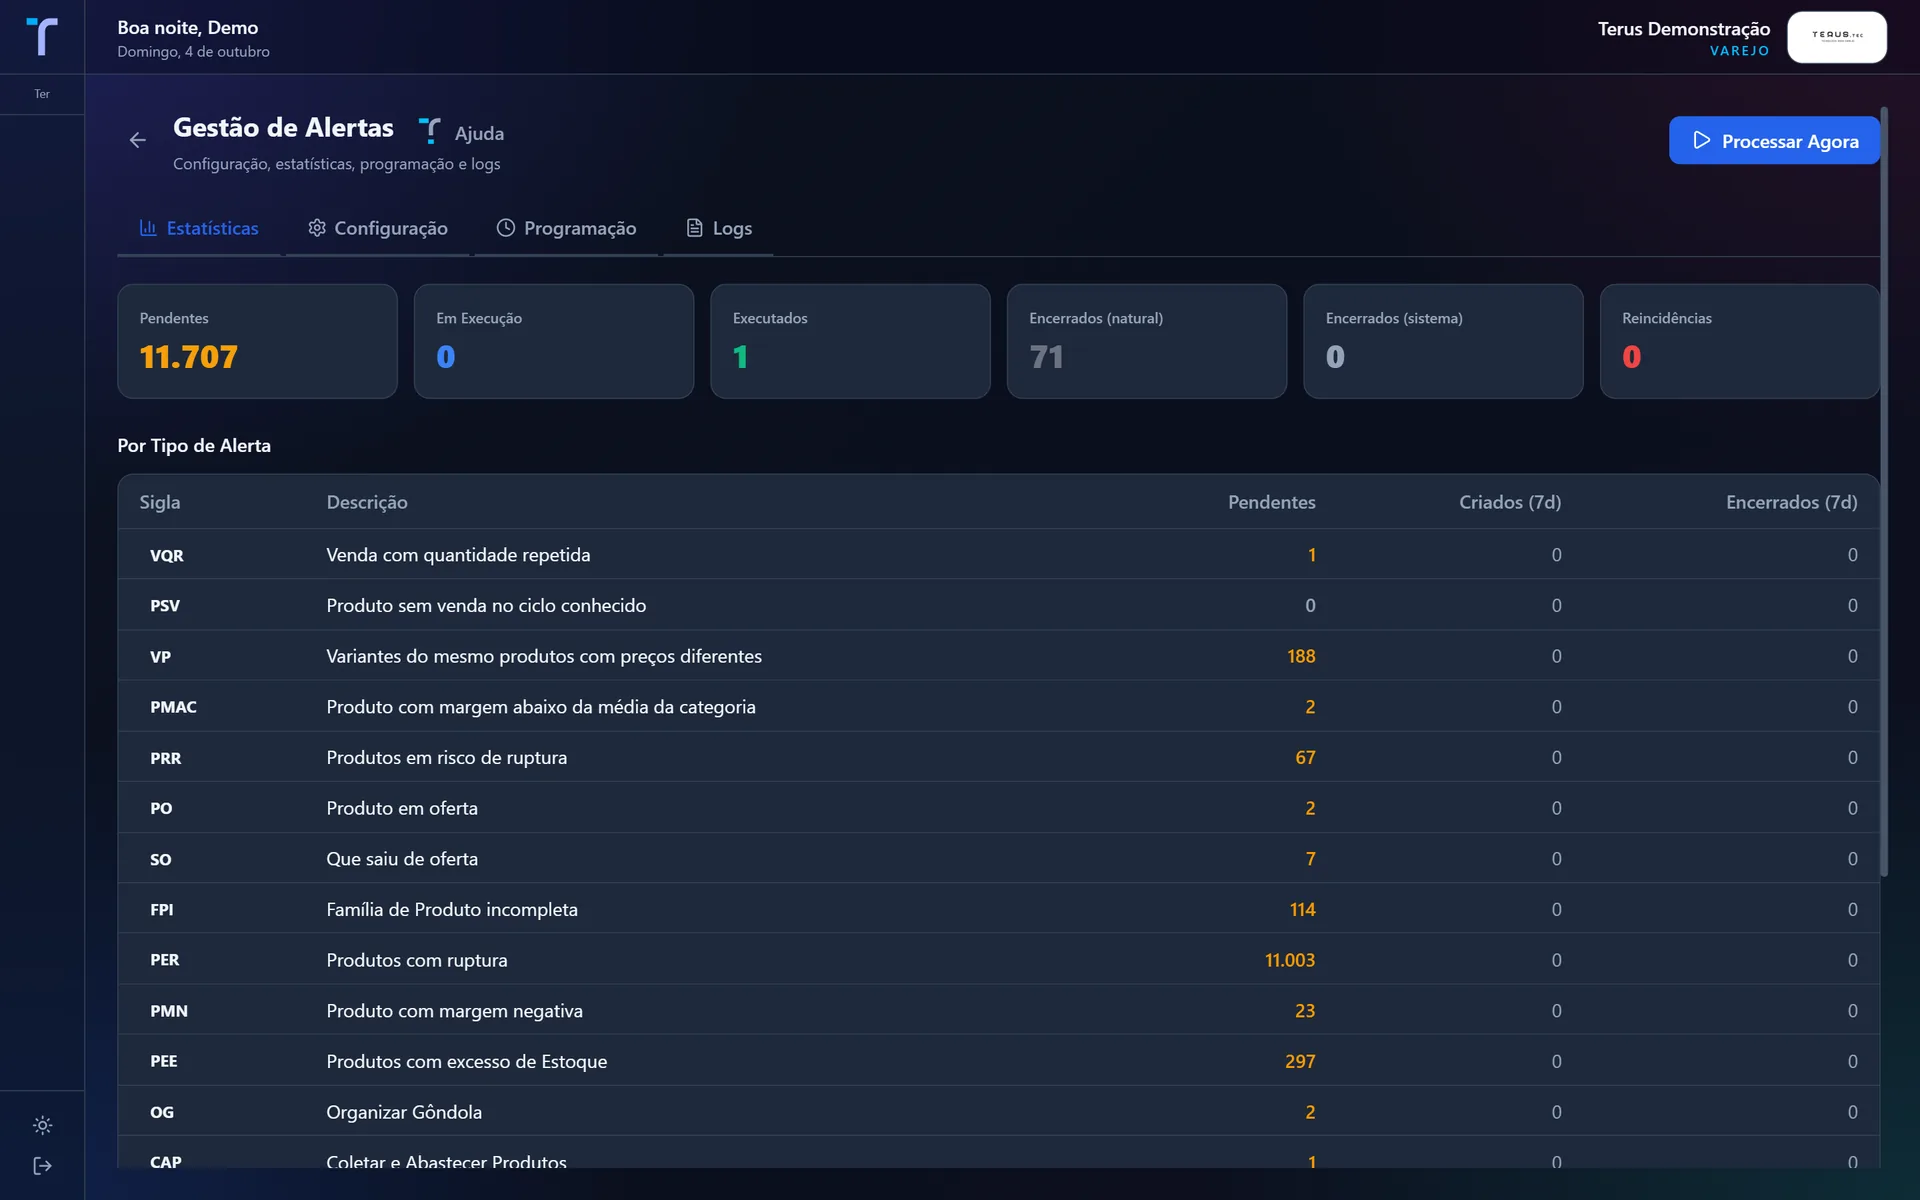
Task: Switch to the Configuração tab
Action: [x=378, y=228]
